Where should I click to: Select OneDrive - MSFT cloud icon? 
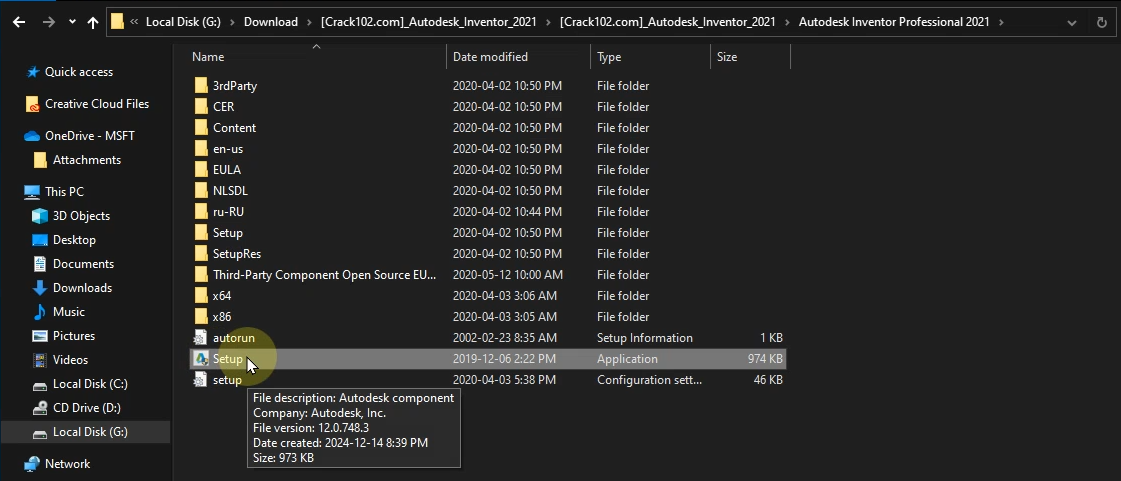(33, 136)
